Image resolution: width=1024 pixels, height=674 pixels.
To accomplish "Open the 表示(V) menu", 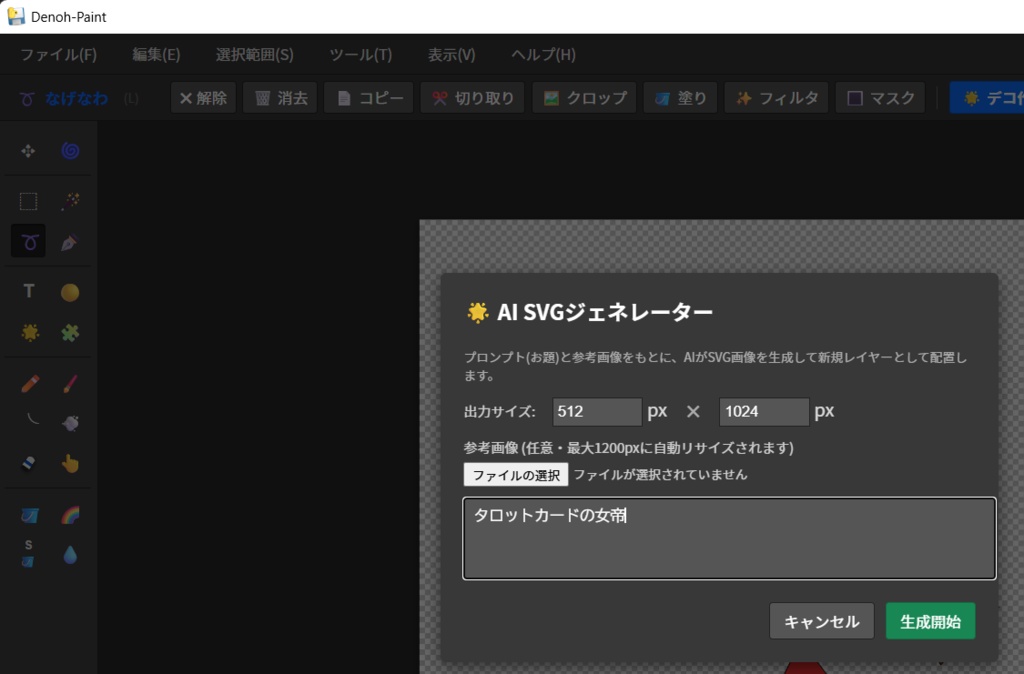I will [451, 55].
